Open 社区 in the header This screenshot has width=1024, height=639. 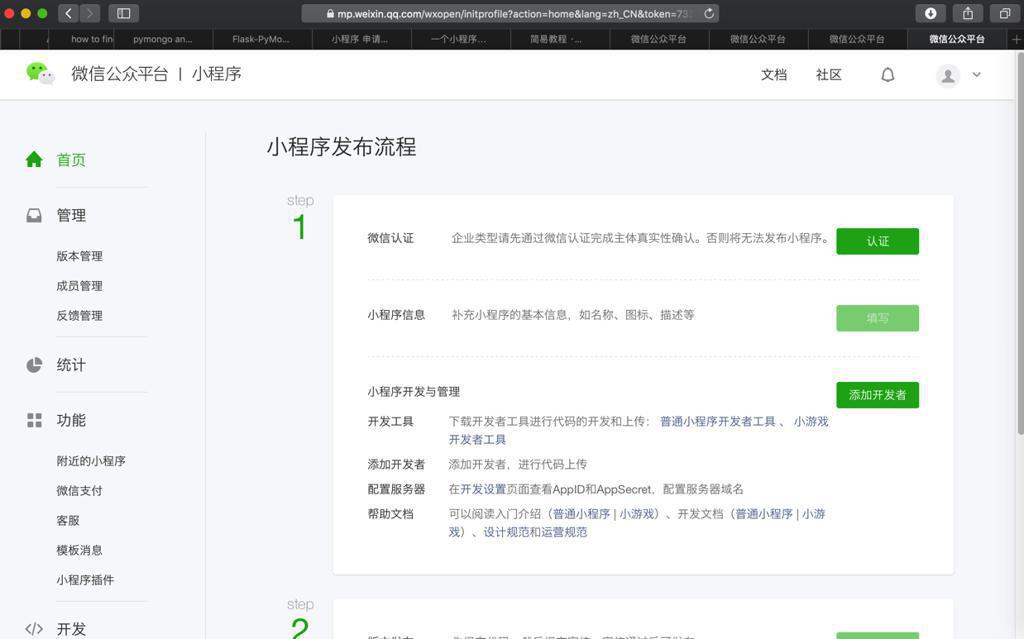829,74
